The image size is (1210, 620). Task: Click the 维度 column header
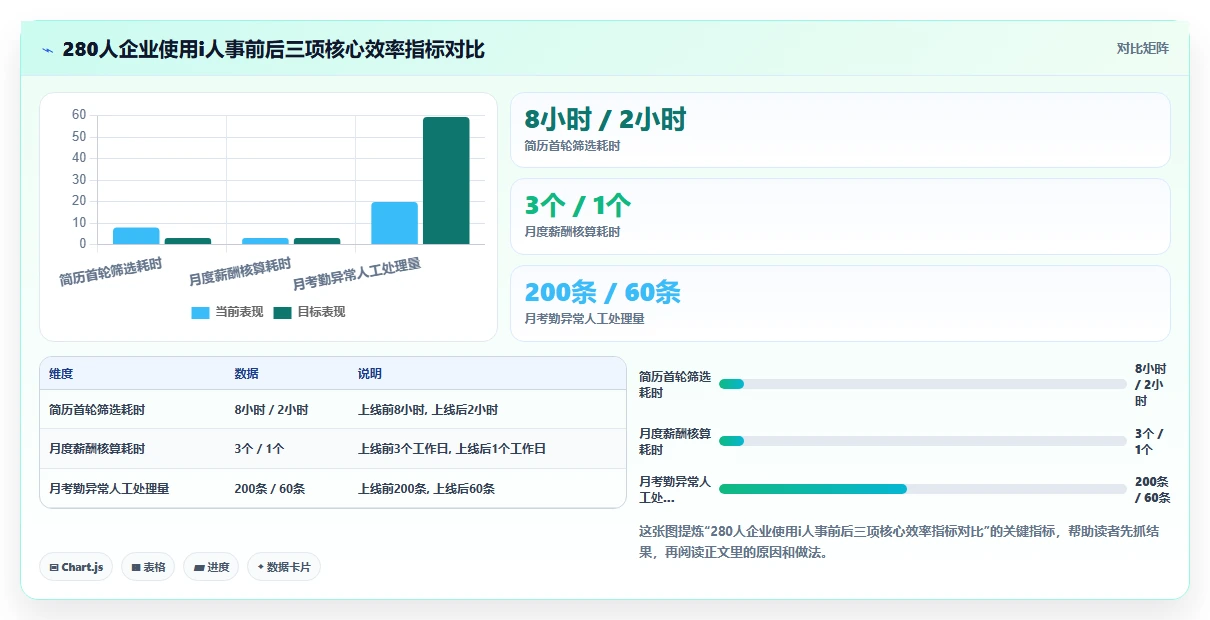(61, 374)
